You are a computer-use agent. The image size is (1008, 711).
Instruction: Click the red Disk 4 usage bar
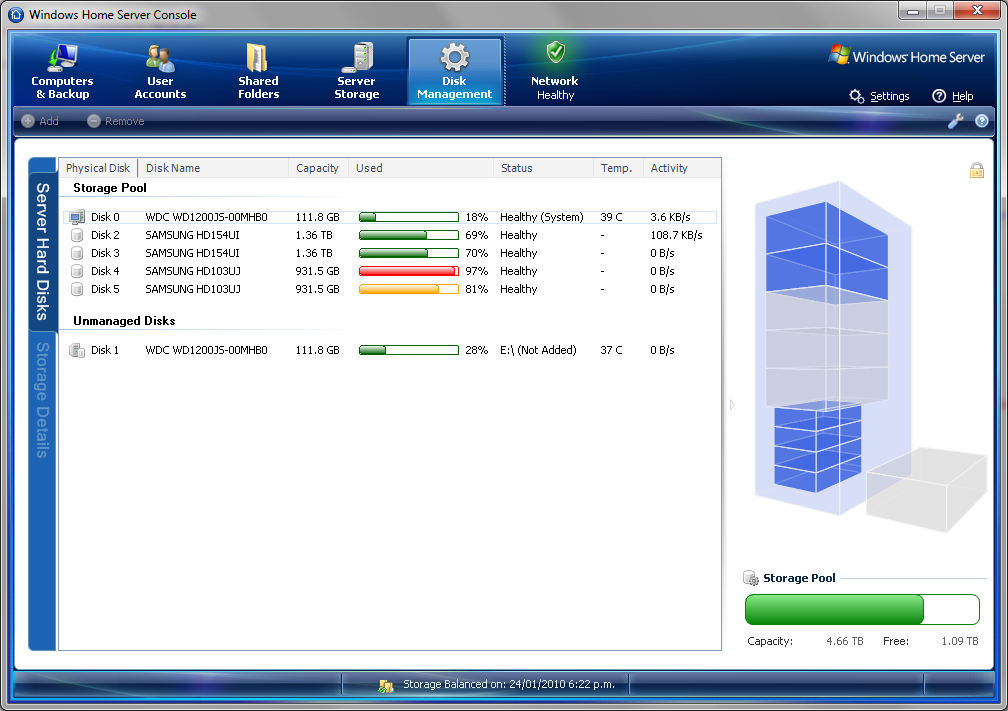coord(409,271)
